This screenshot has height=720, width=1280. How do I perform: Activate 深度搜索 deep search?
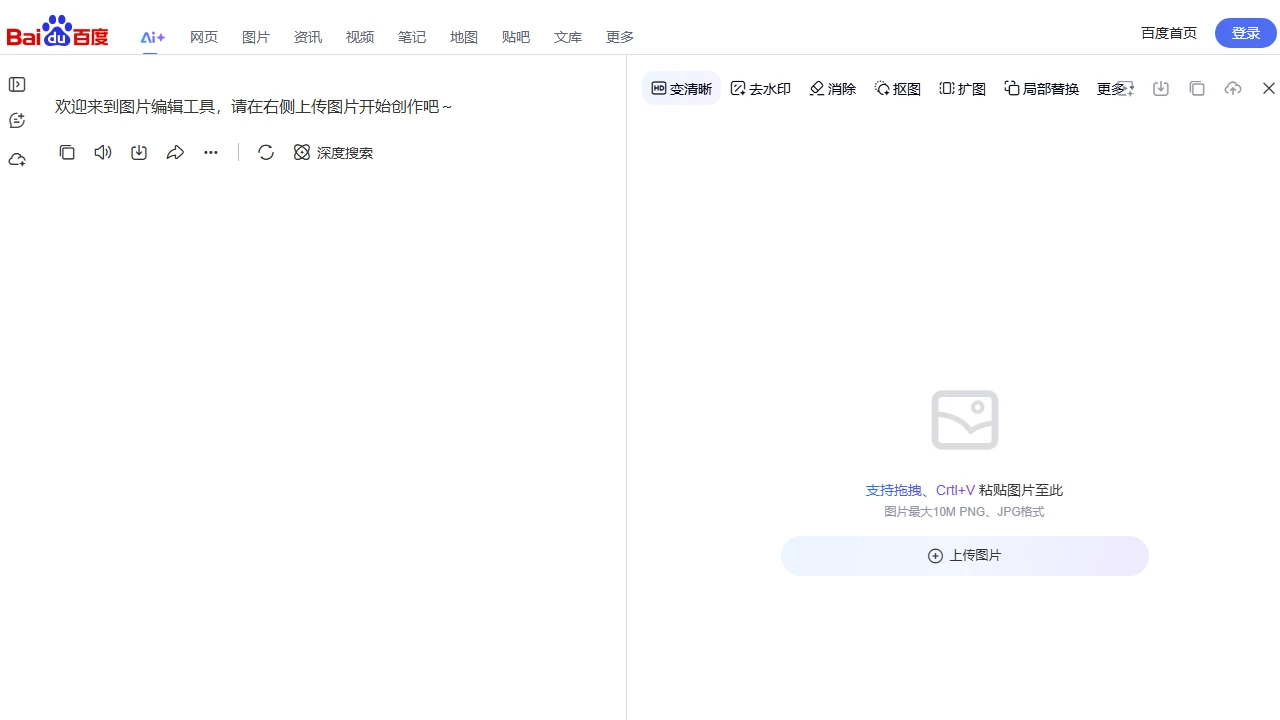[x=333, y=152]
